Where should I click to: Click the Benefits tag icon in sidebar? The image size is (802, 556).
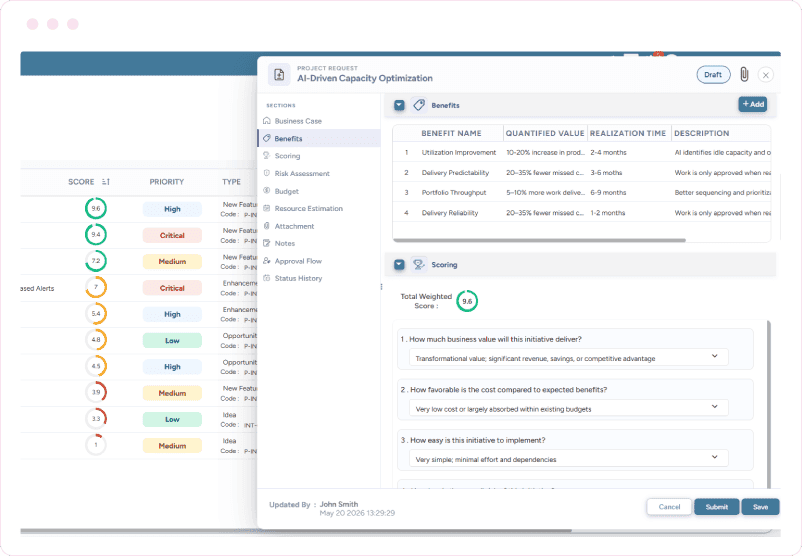pos(266,138)
